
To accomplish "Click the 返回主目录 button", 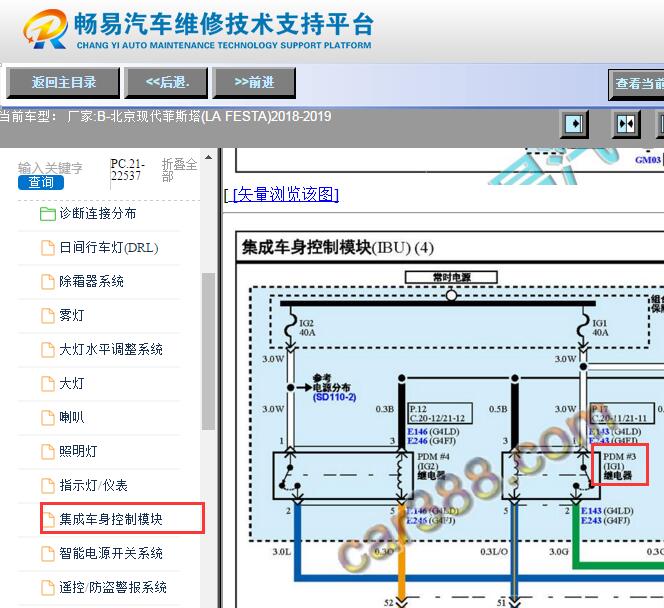I will 63,82.
